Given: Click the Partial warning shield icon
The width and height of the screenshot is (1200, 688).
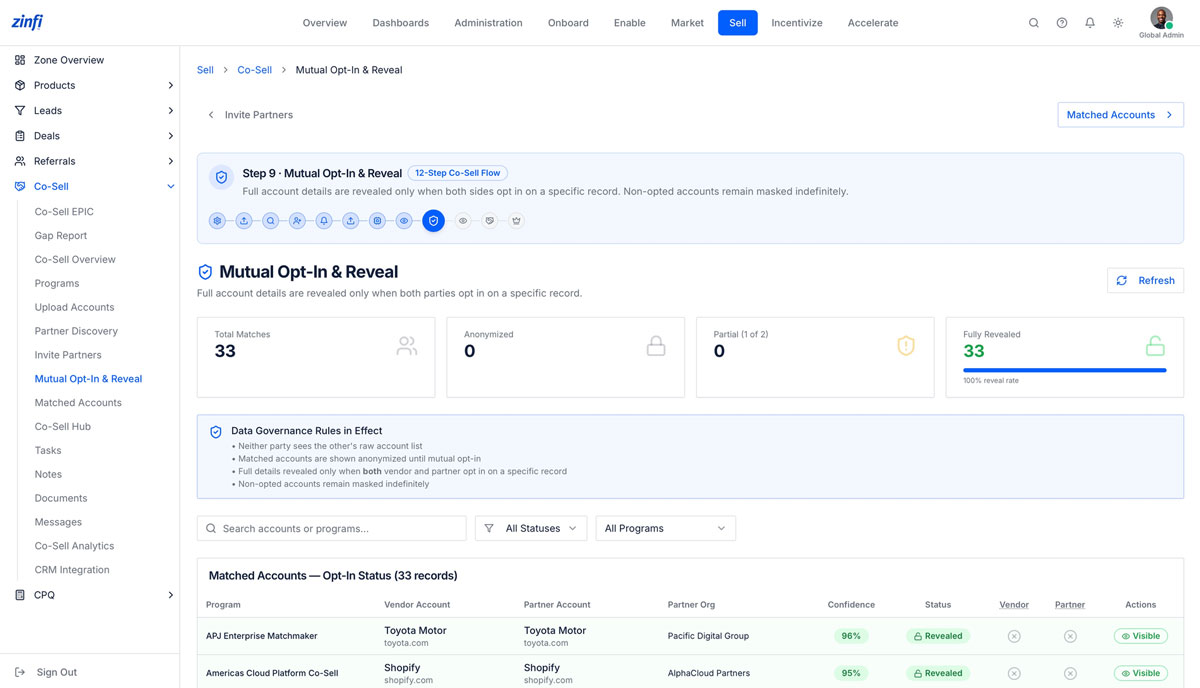Looking at the screenshot, I should click(906, 346).
